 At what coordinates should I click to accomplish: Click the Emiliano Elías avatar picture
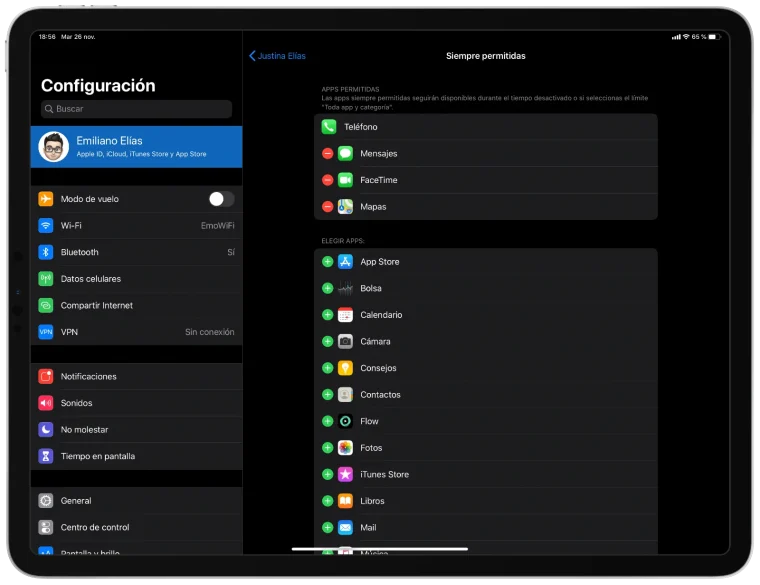point(53,147)
